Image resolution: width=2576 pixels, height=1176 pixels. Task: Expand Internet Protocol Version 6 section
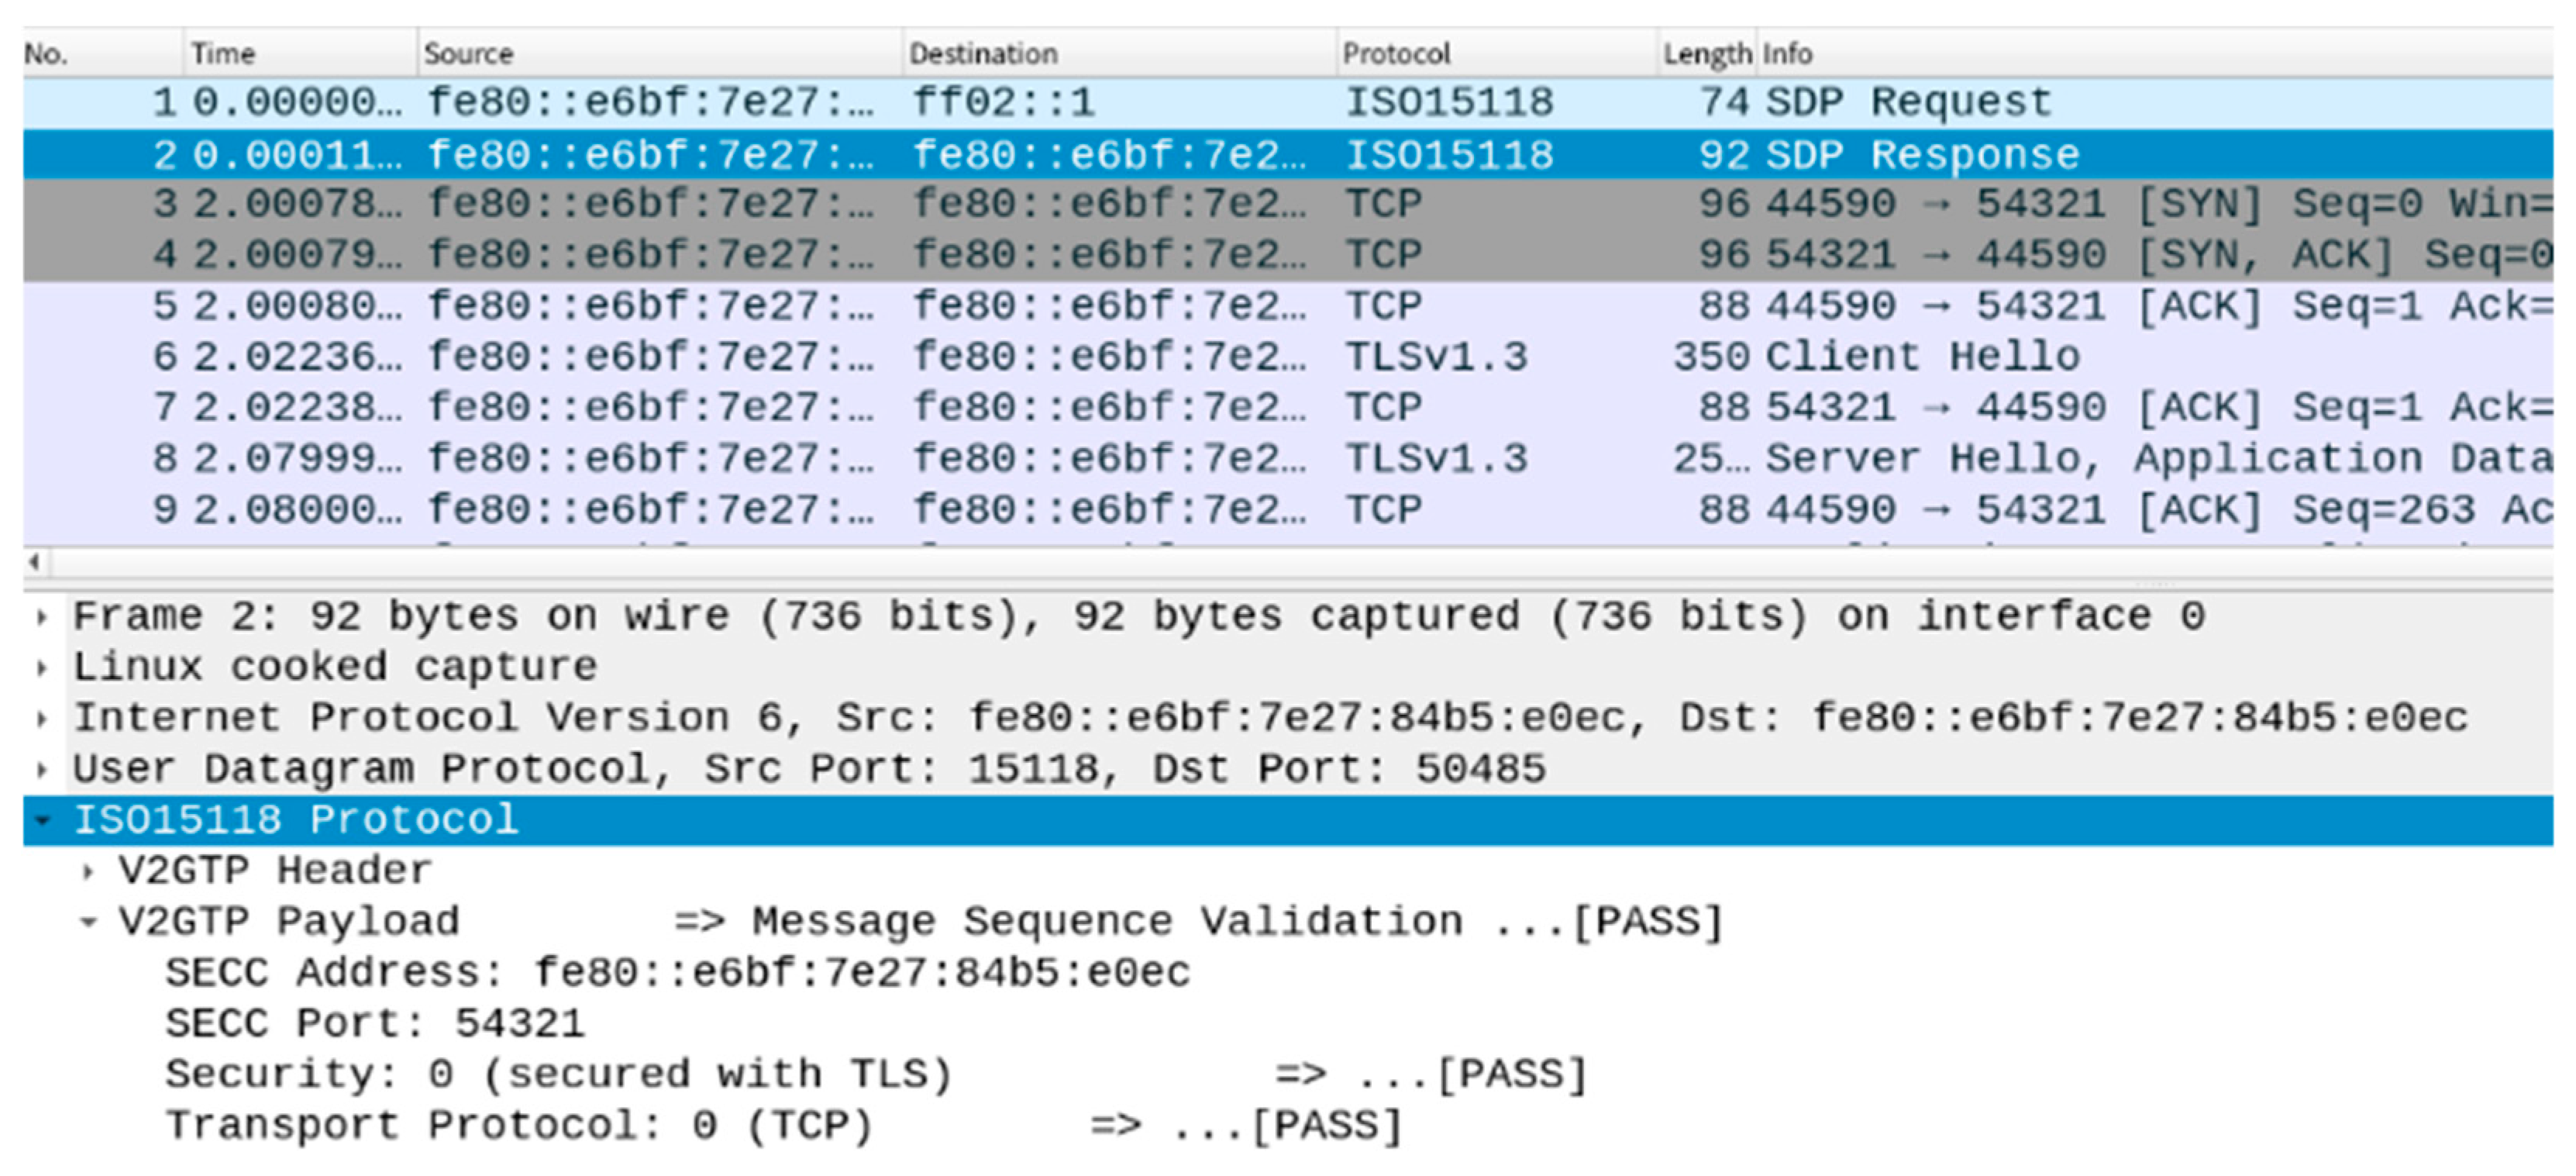click(x=41, y=719)
